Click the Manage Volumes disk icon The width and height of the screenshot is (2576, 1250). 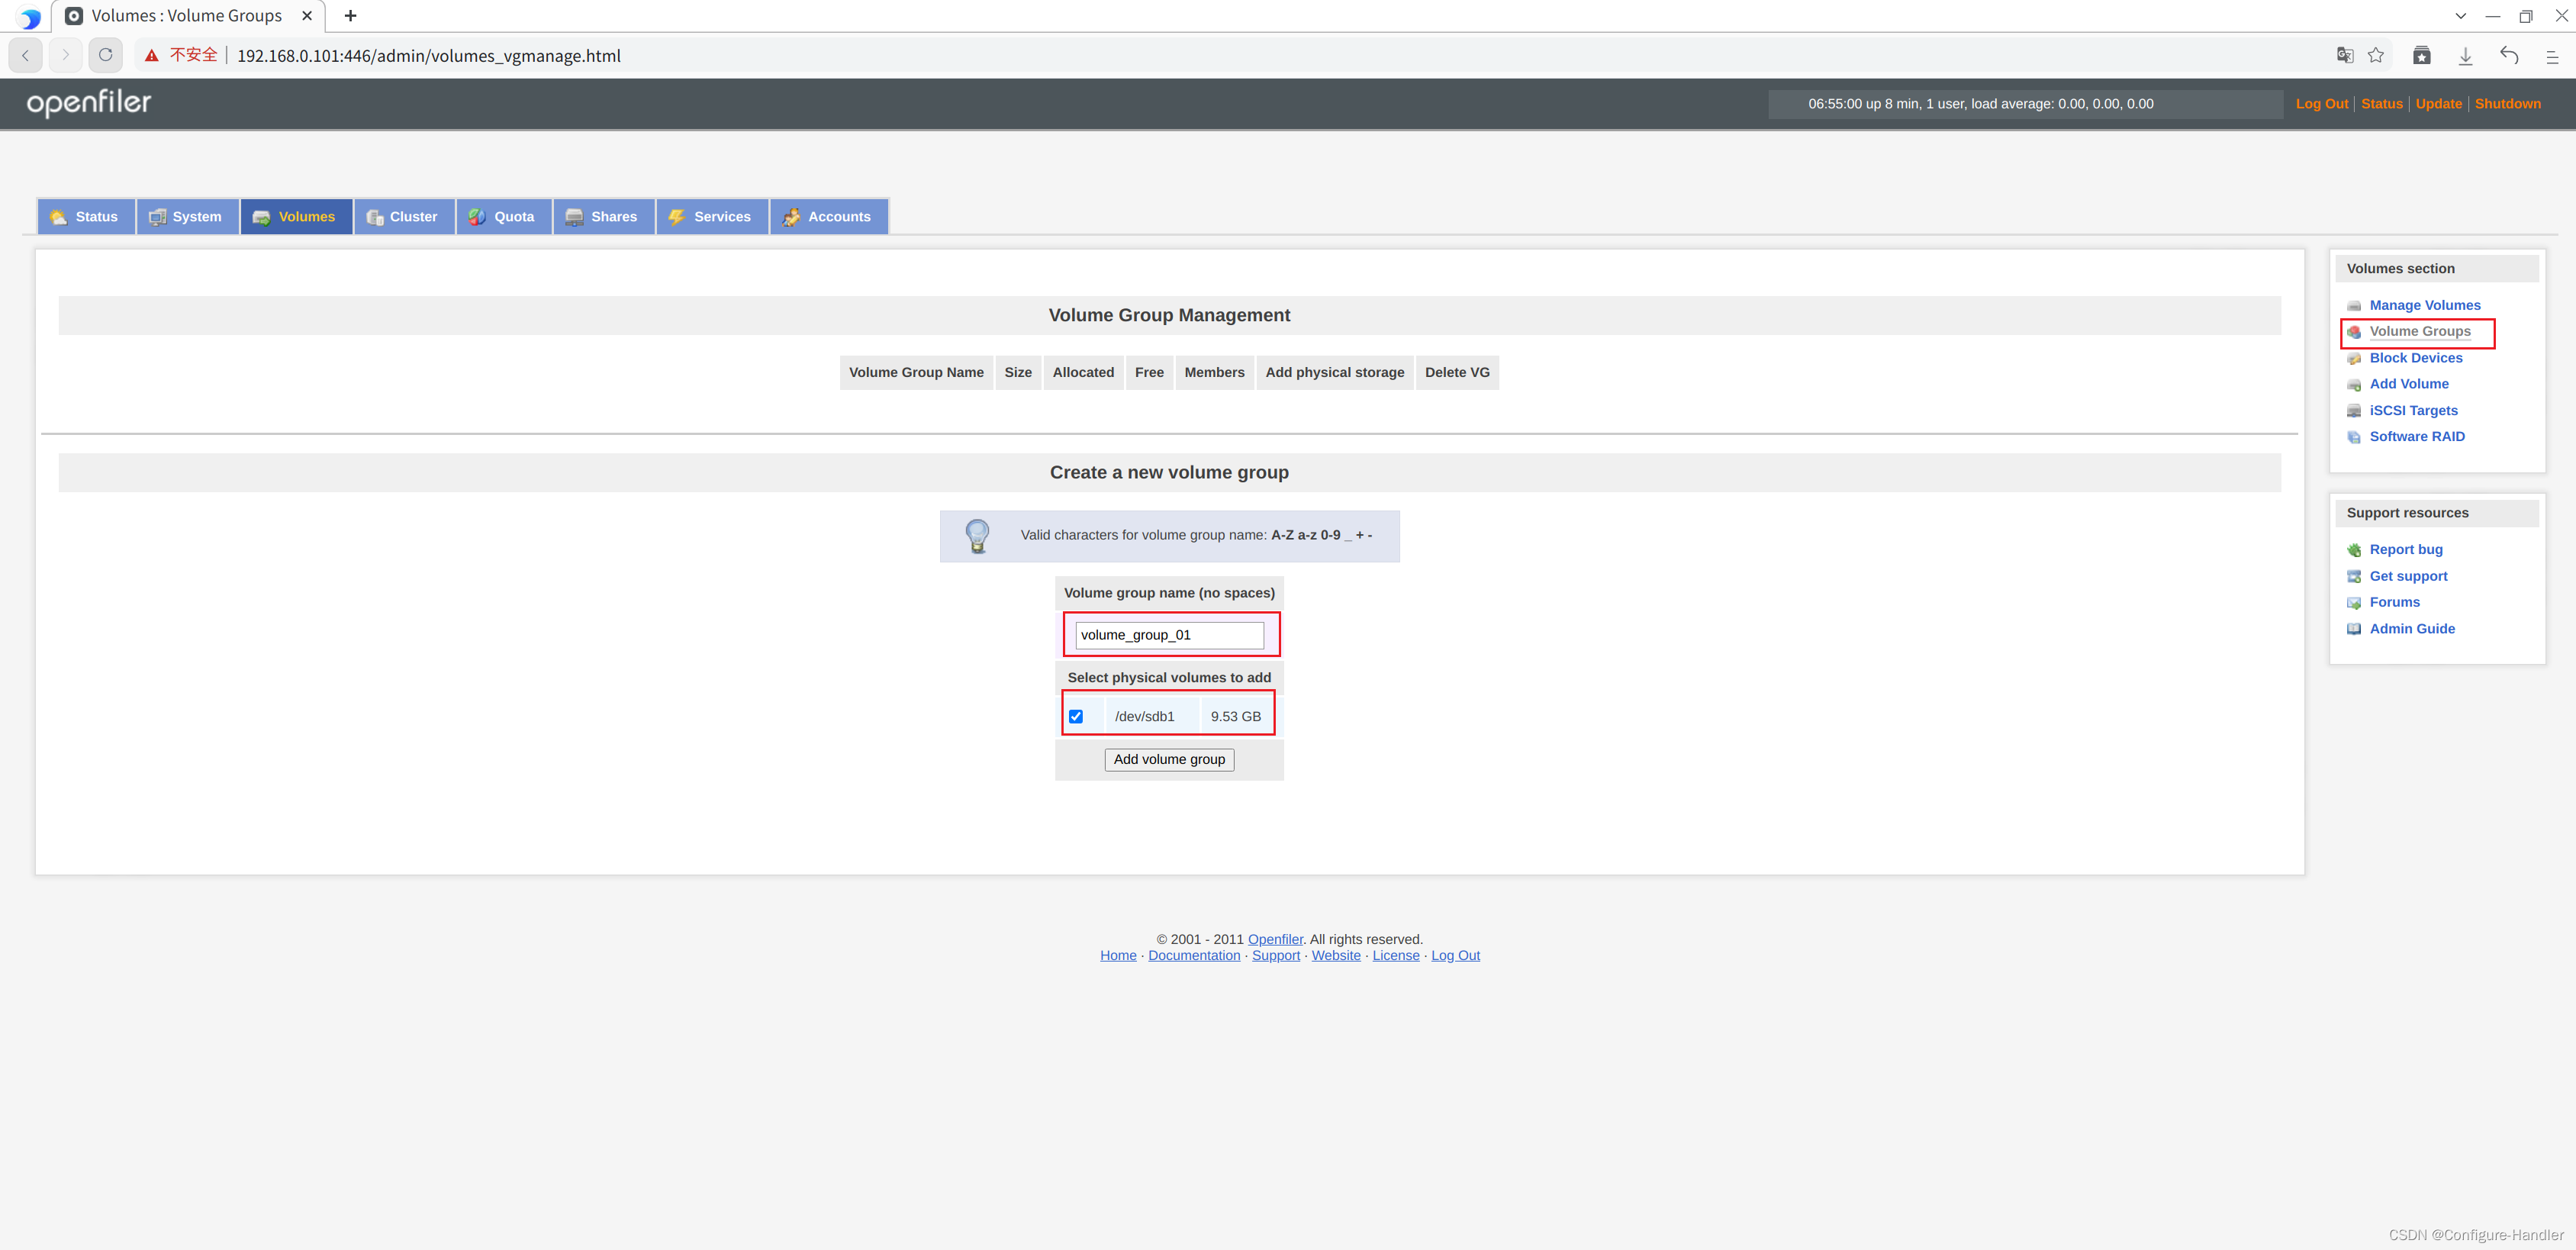tap(2354, 305)
